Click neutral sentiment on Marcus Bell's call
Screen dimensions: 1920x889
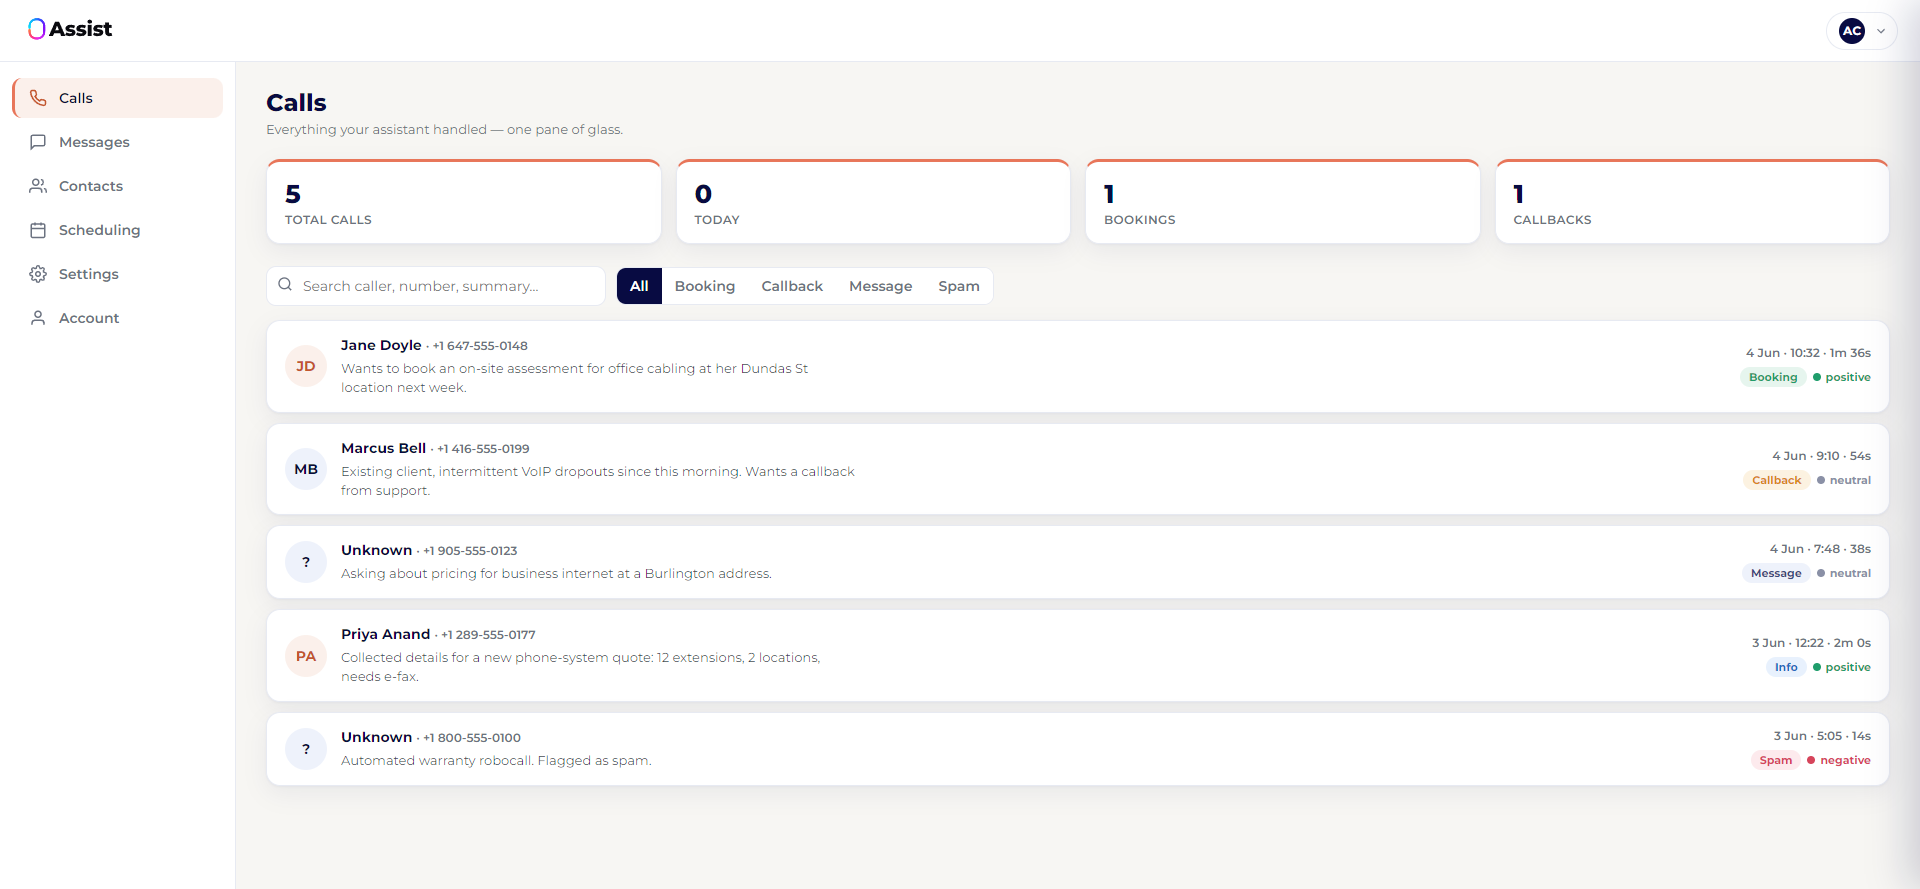click(x=1844, y=480)
